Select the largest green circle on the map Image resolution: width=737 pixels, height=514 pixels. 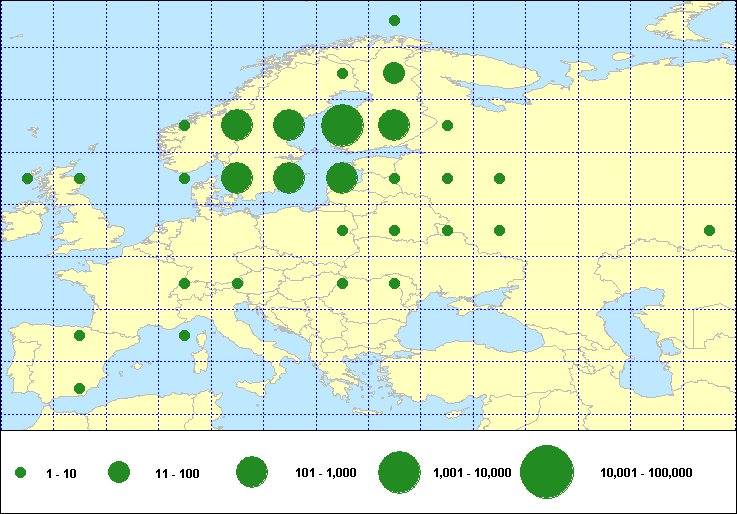341,126
